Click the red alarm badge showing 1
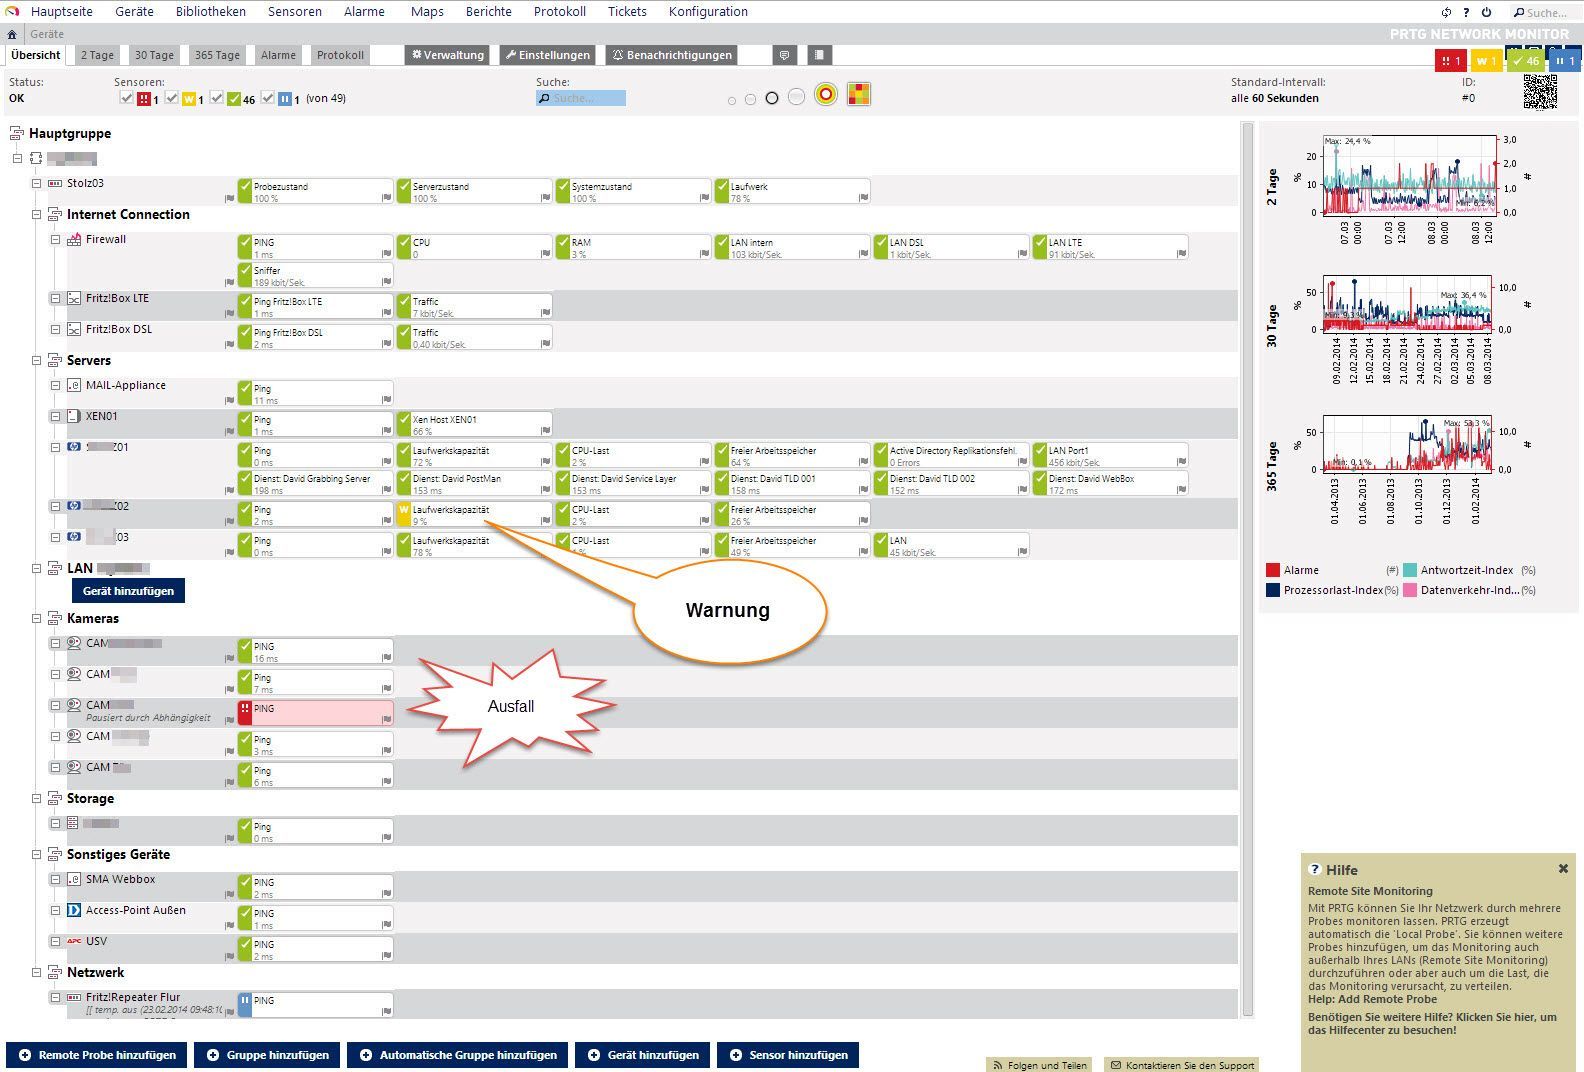This screenshot has width=1584, height=1072. coord(1451,61)
